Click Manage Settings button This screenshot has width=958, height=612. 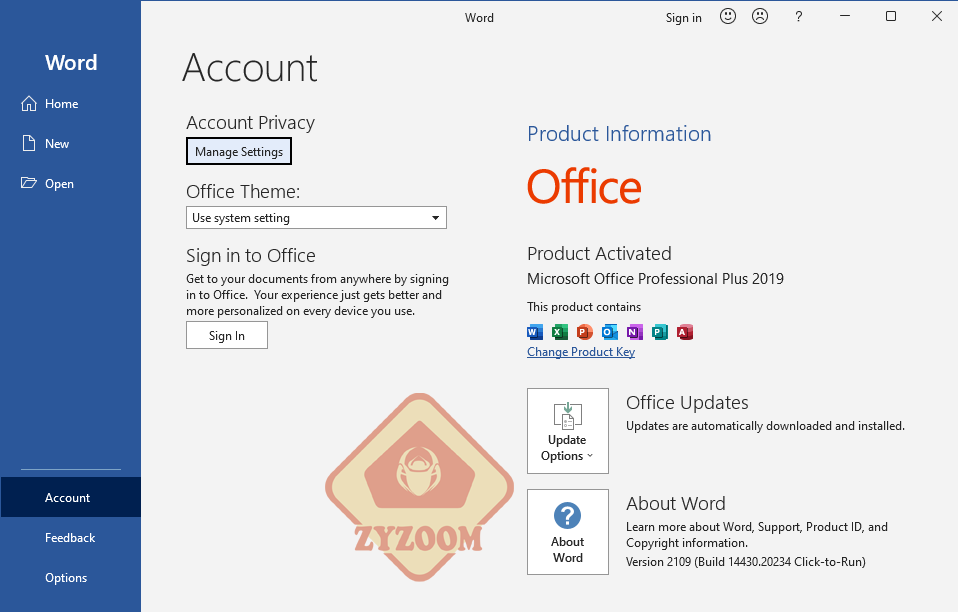click(239, 151)
